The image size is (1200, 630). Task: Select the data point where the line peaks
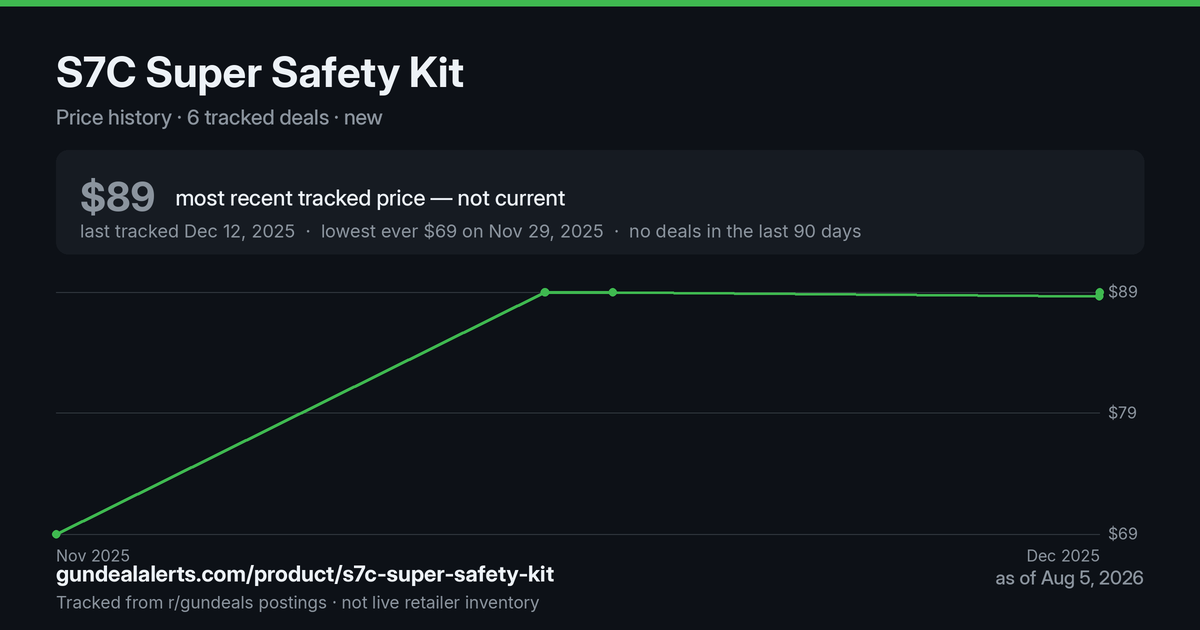click(545, 292)
